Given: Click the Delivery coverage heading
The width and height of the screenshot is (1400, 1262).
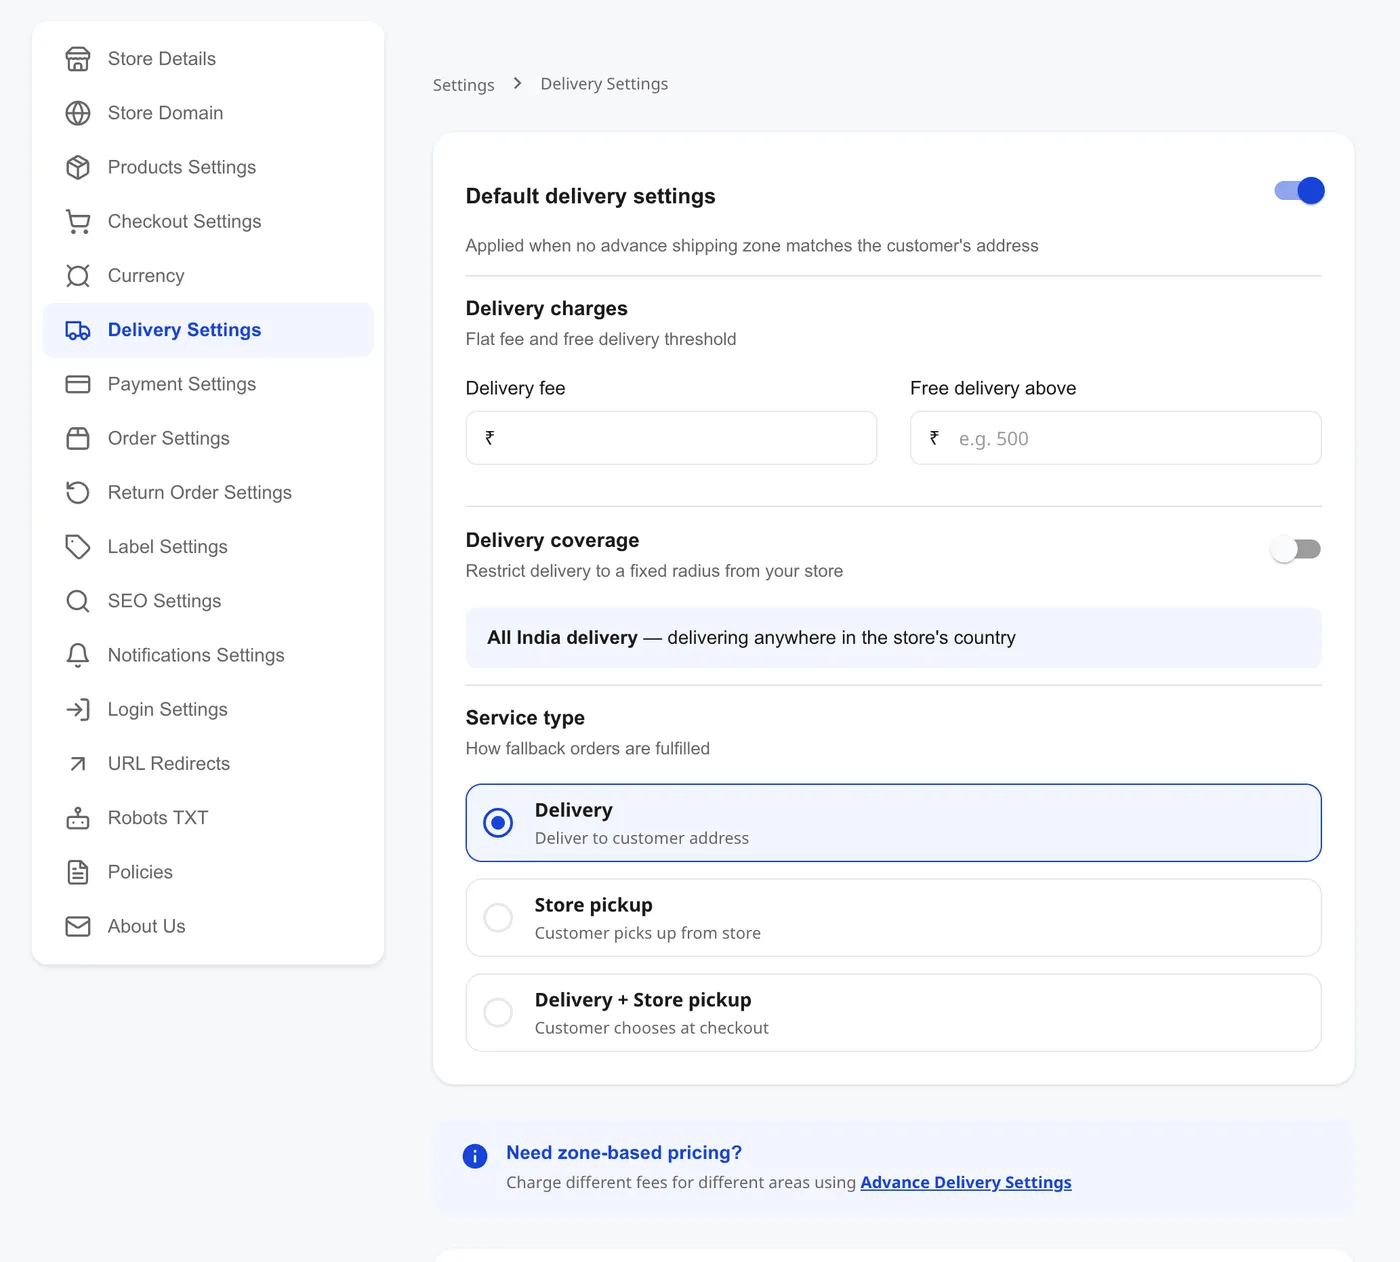Looking at the screenshot, I should click(552, 540).
